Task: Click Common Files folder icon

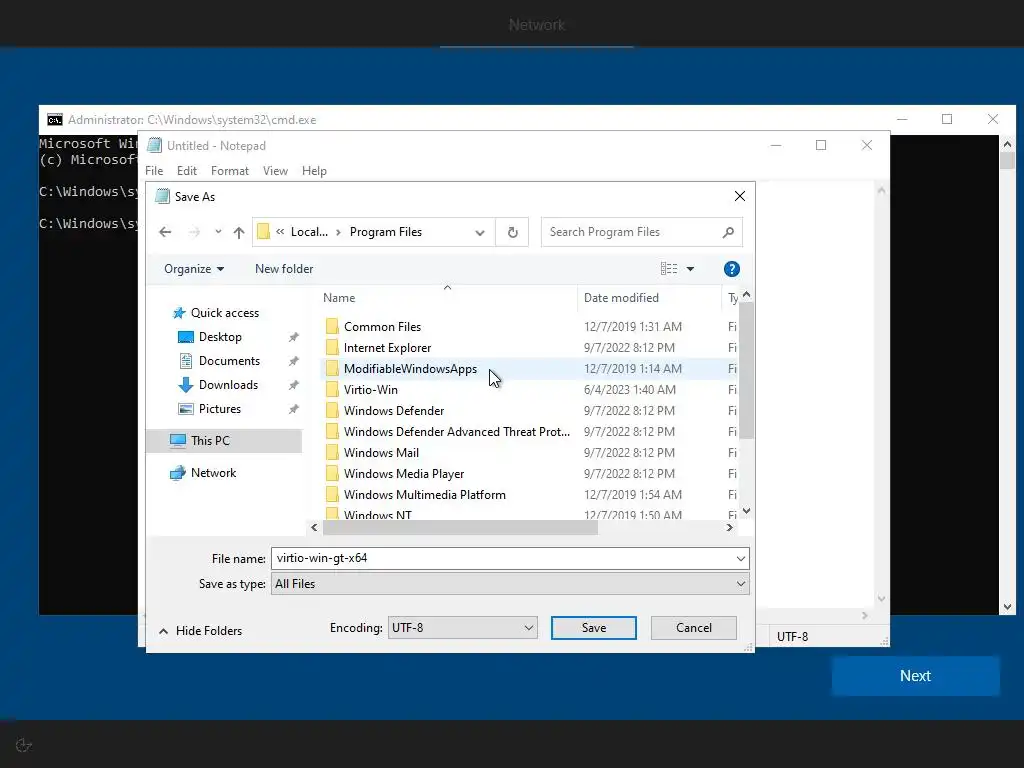Action: click(332, 327)
